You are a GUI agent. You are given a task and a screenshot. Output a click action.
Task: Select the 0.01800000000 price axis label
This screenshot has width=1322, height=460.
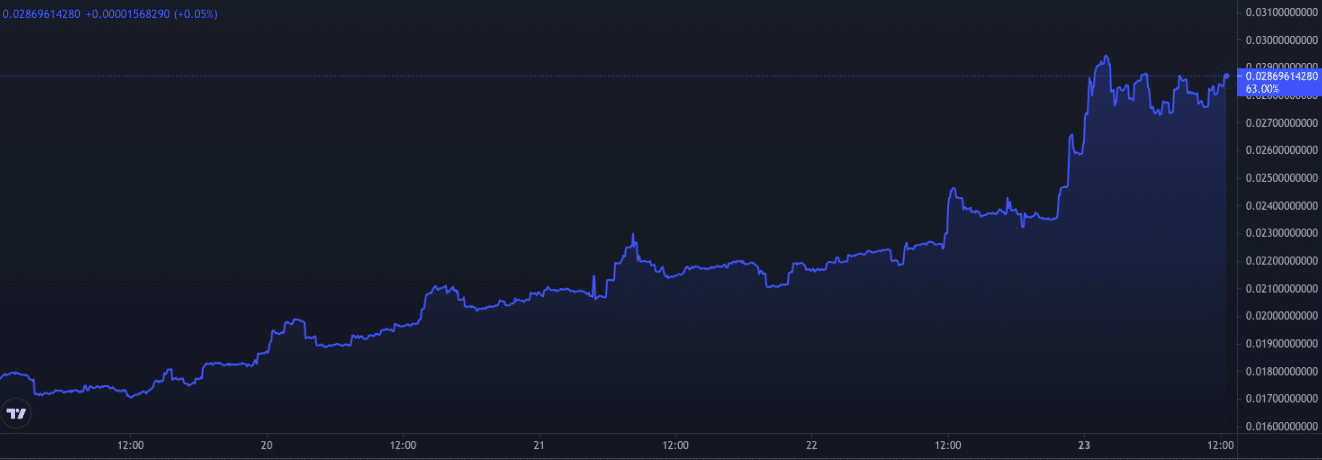[1282, 371]
